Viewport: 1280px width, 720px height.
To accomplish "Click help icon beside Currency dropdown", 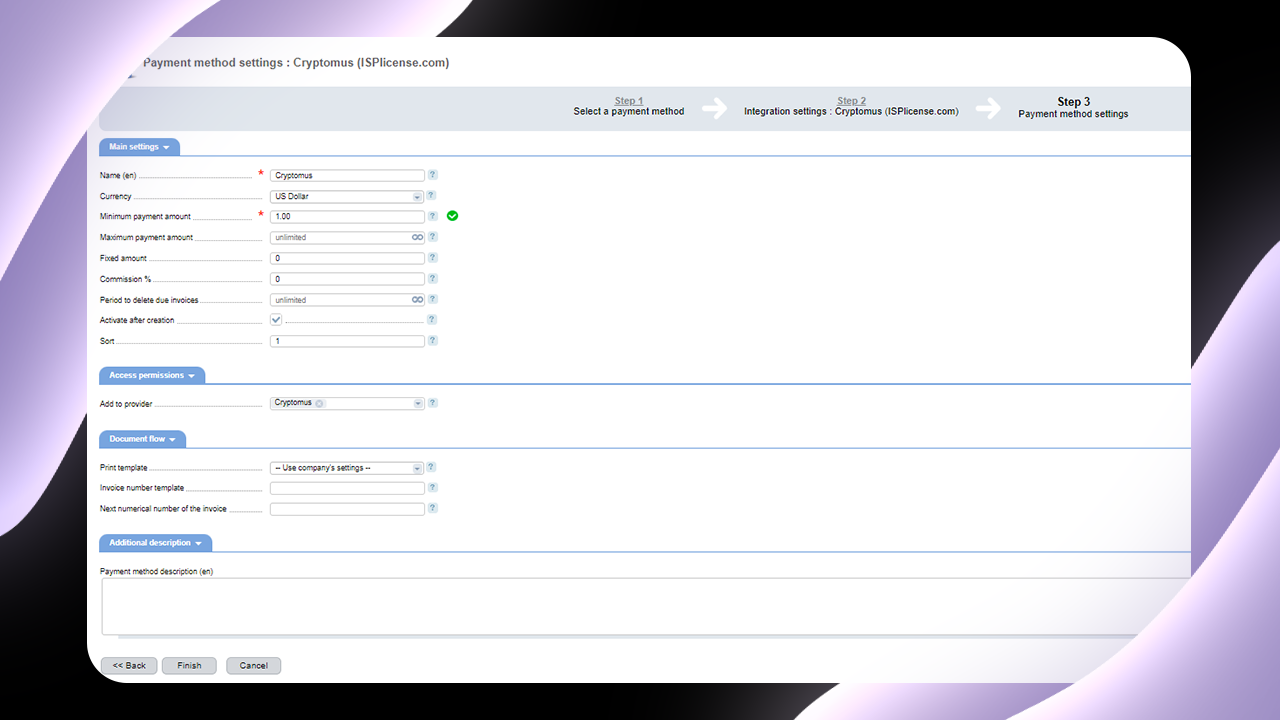I will point(431,196).
